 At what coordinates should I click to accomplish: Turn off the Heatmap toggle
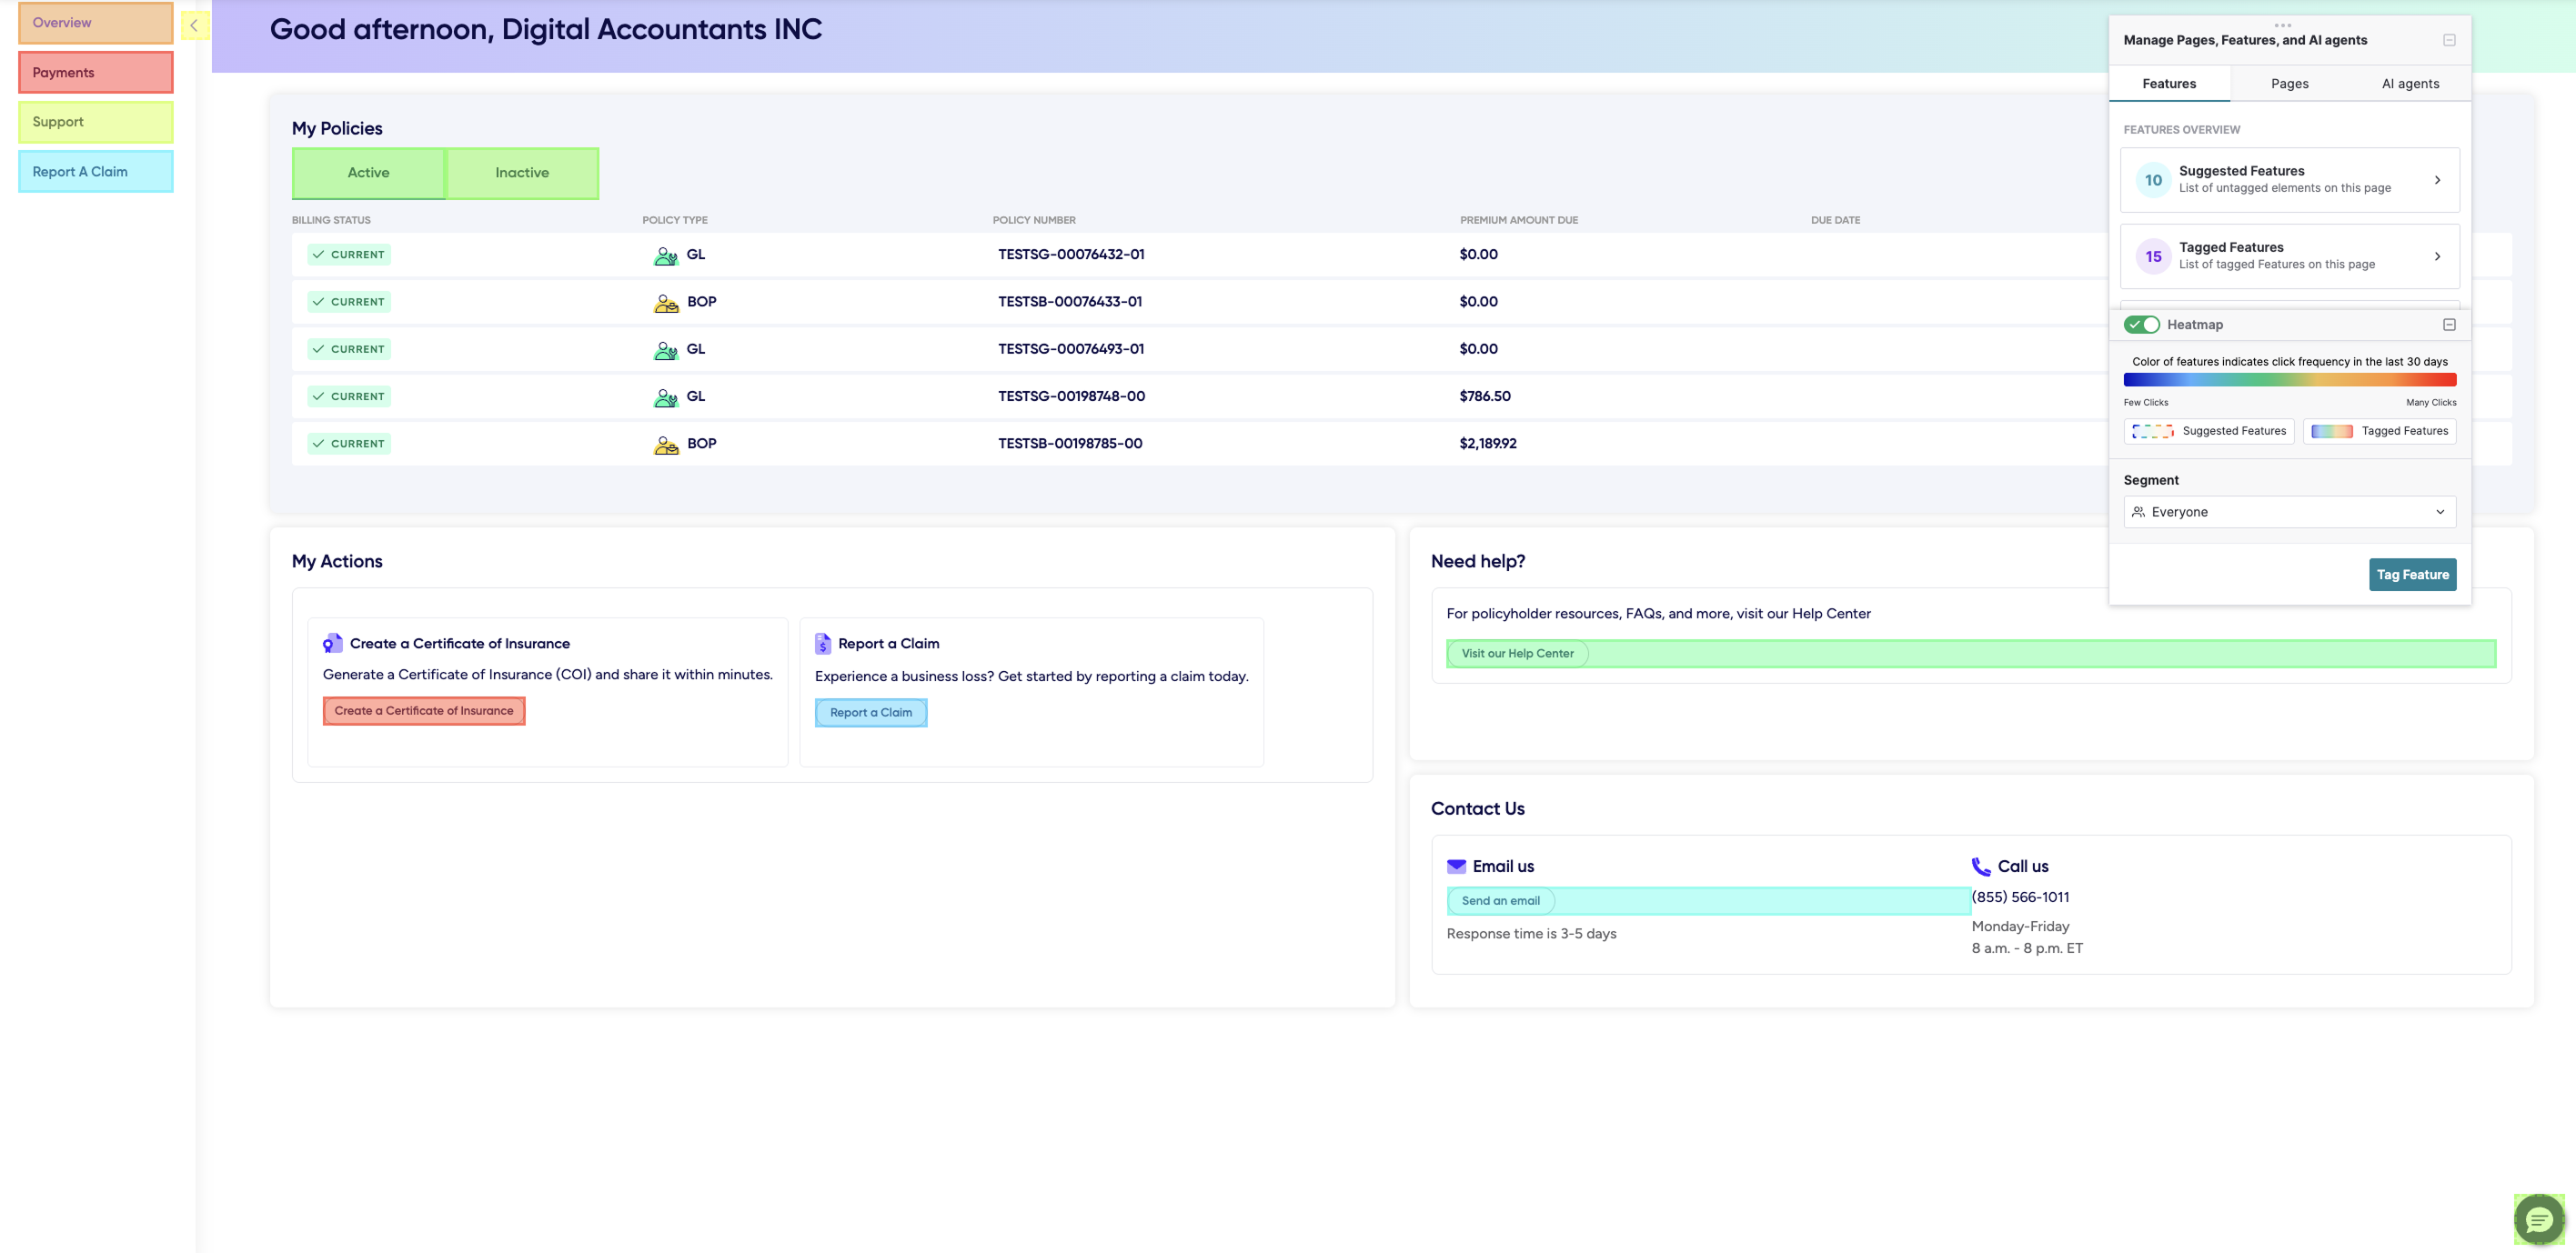click(2142, 324)
